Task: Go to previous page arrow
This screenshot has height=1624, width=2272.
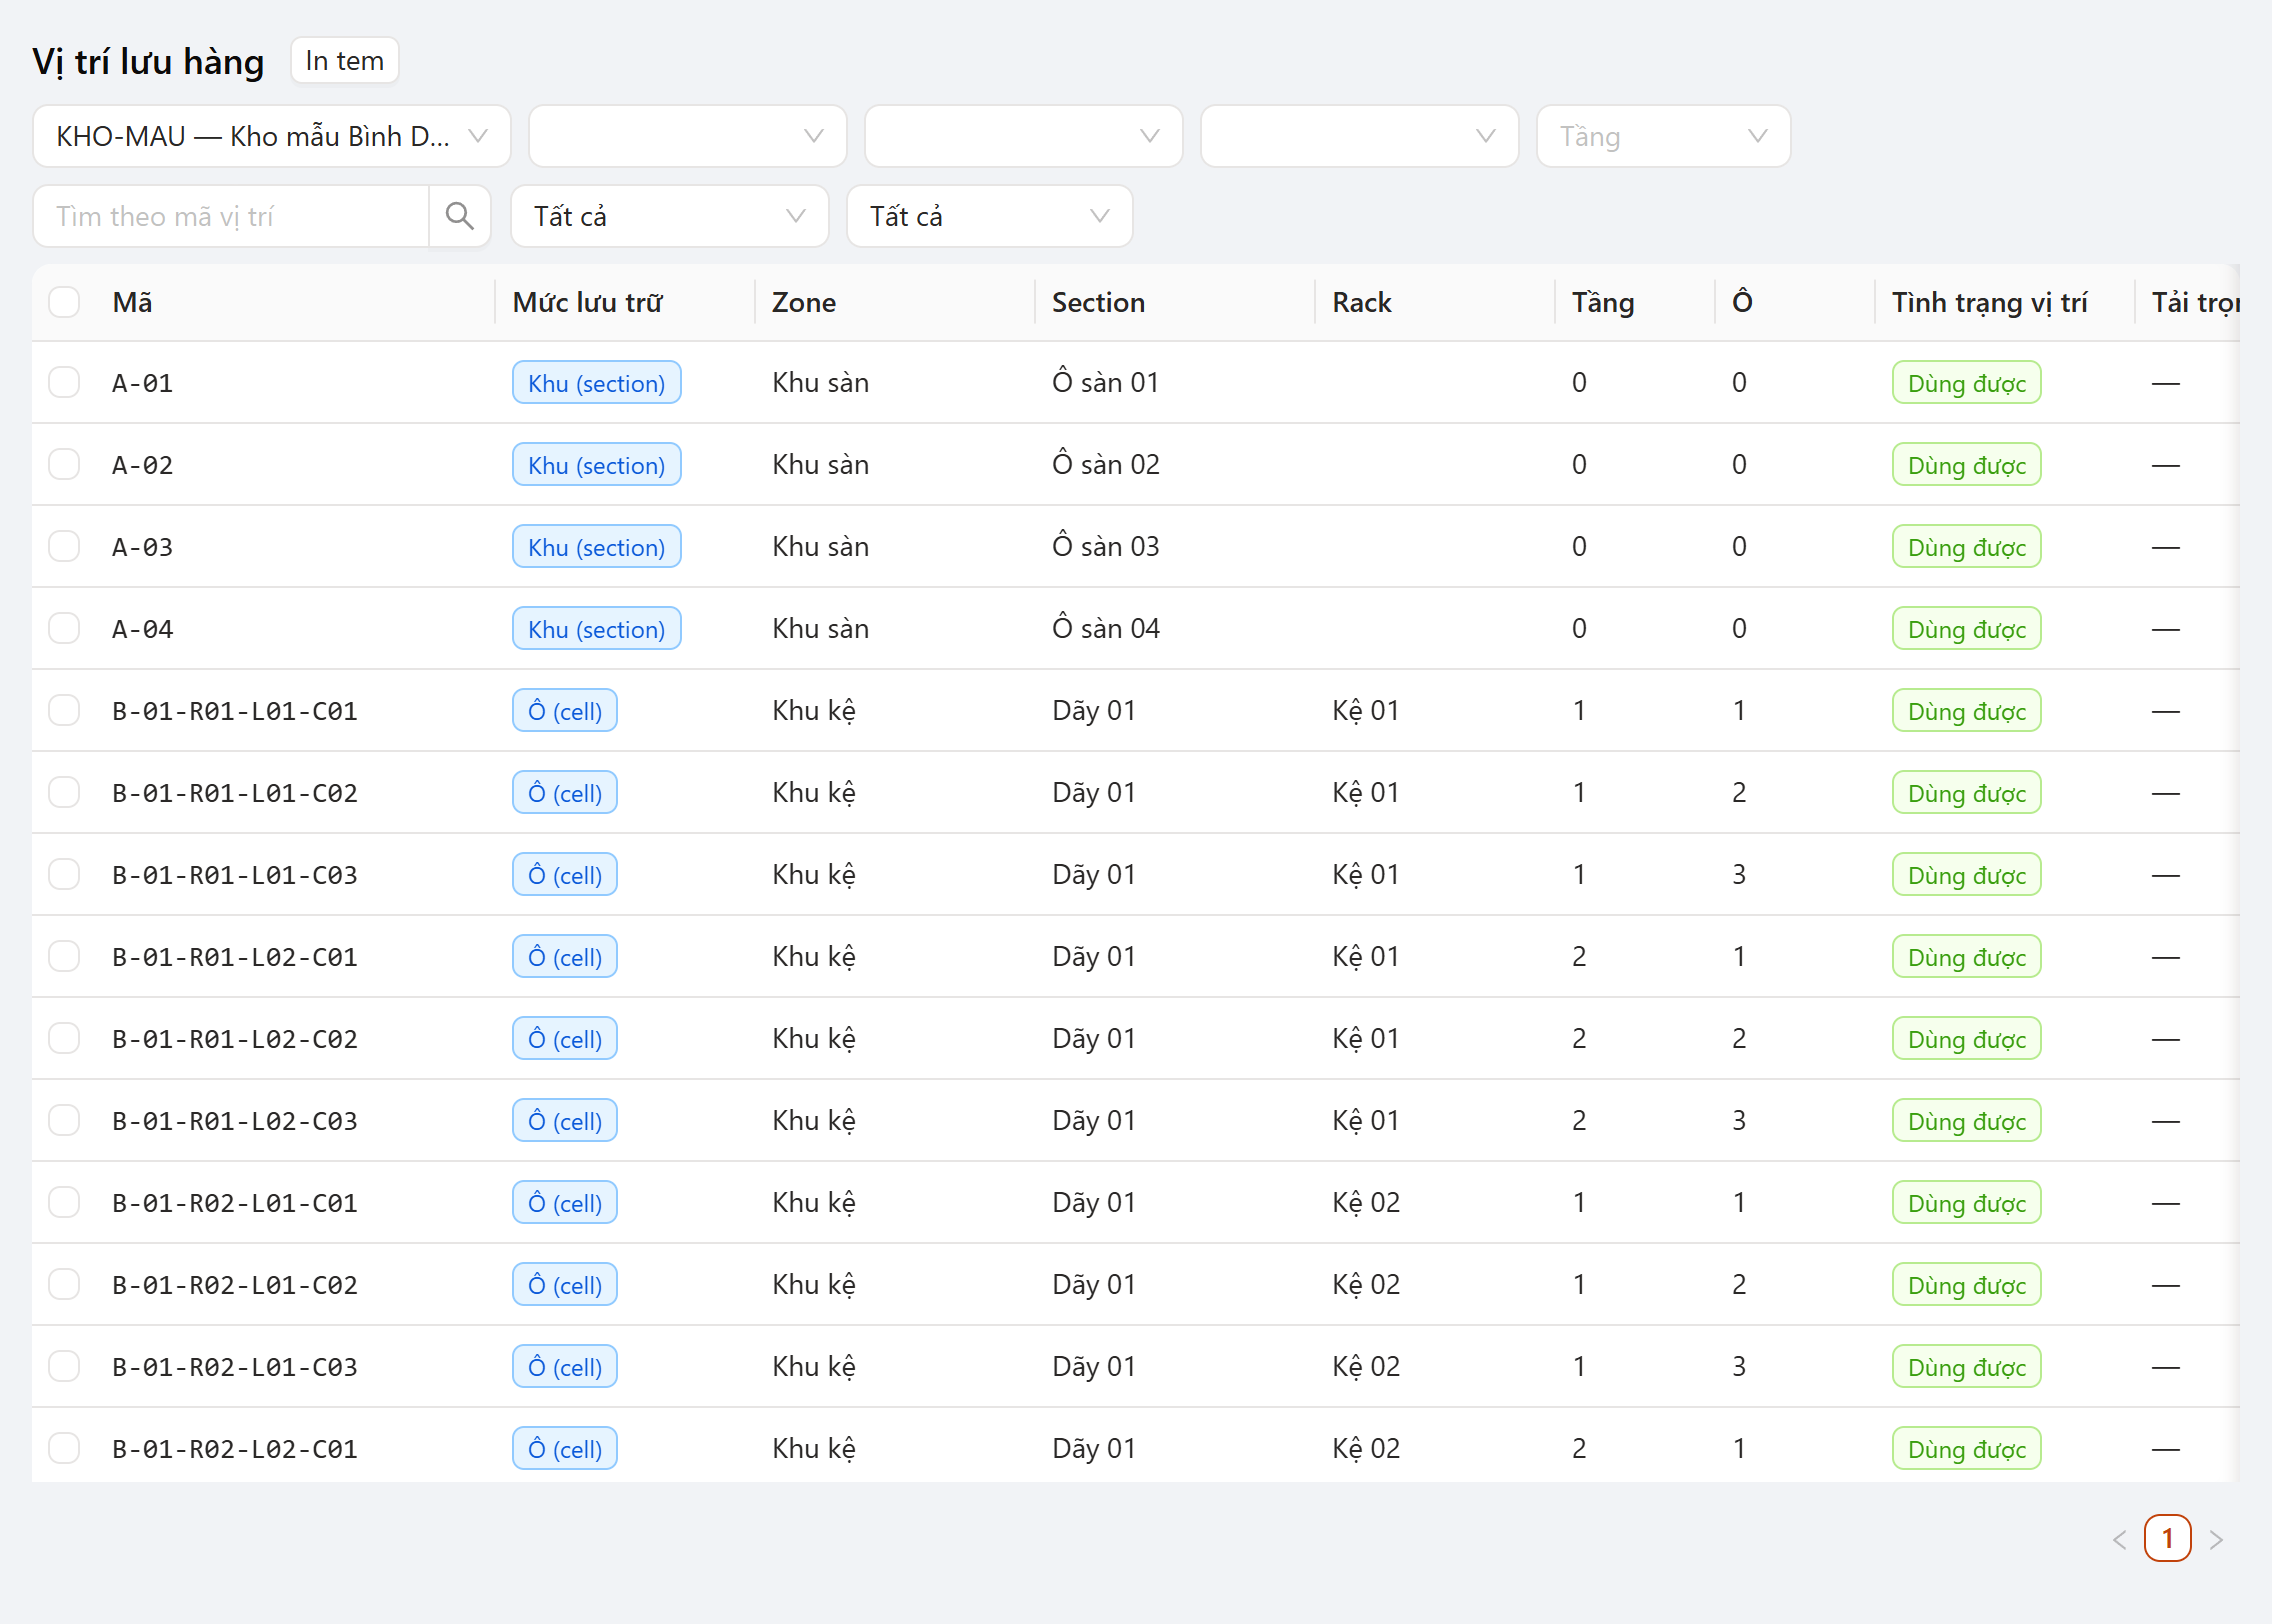Action: coord(2119,1539)
